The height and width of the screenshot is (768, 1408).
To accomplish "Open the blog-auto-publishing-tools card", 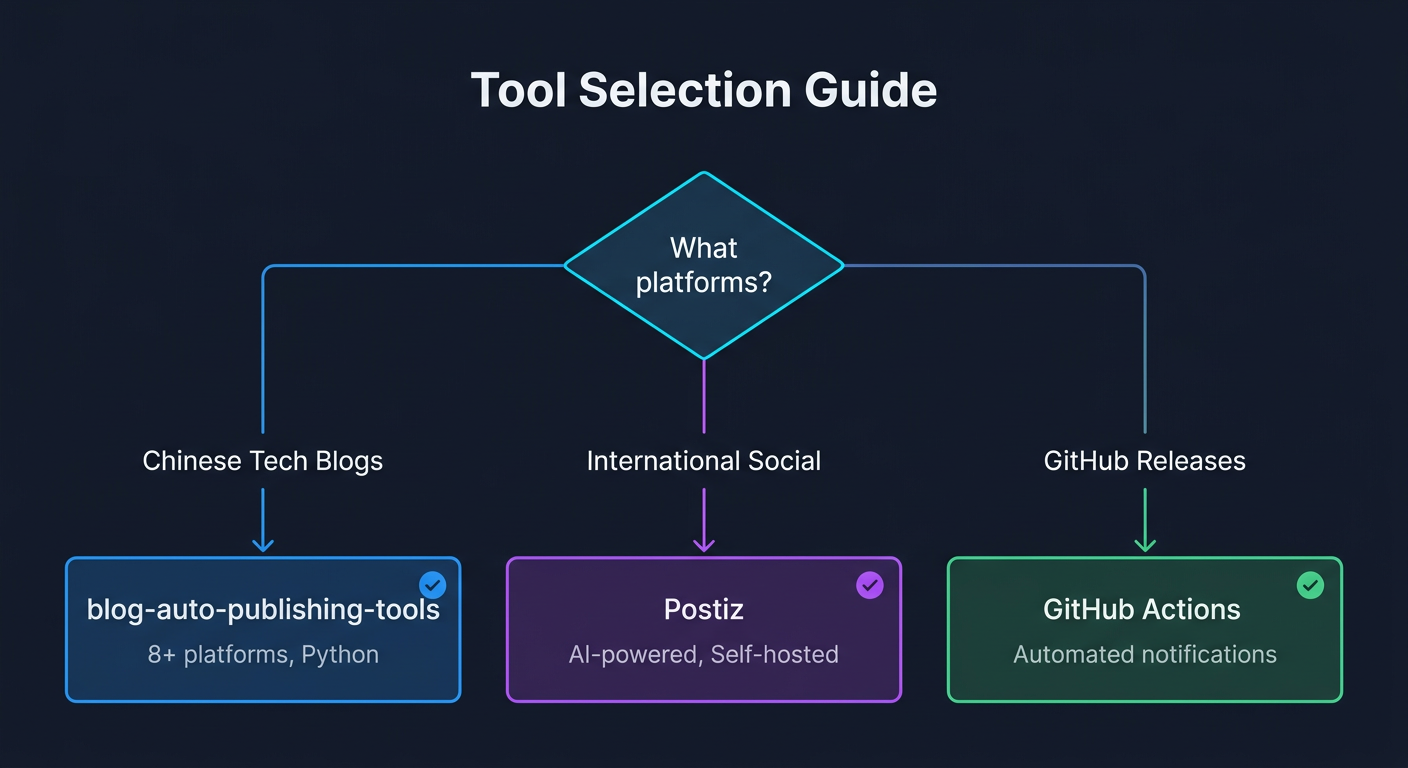I will click(x=263, y=630).
